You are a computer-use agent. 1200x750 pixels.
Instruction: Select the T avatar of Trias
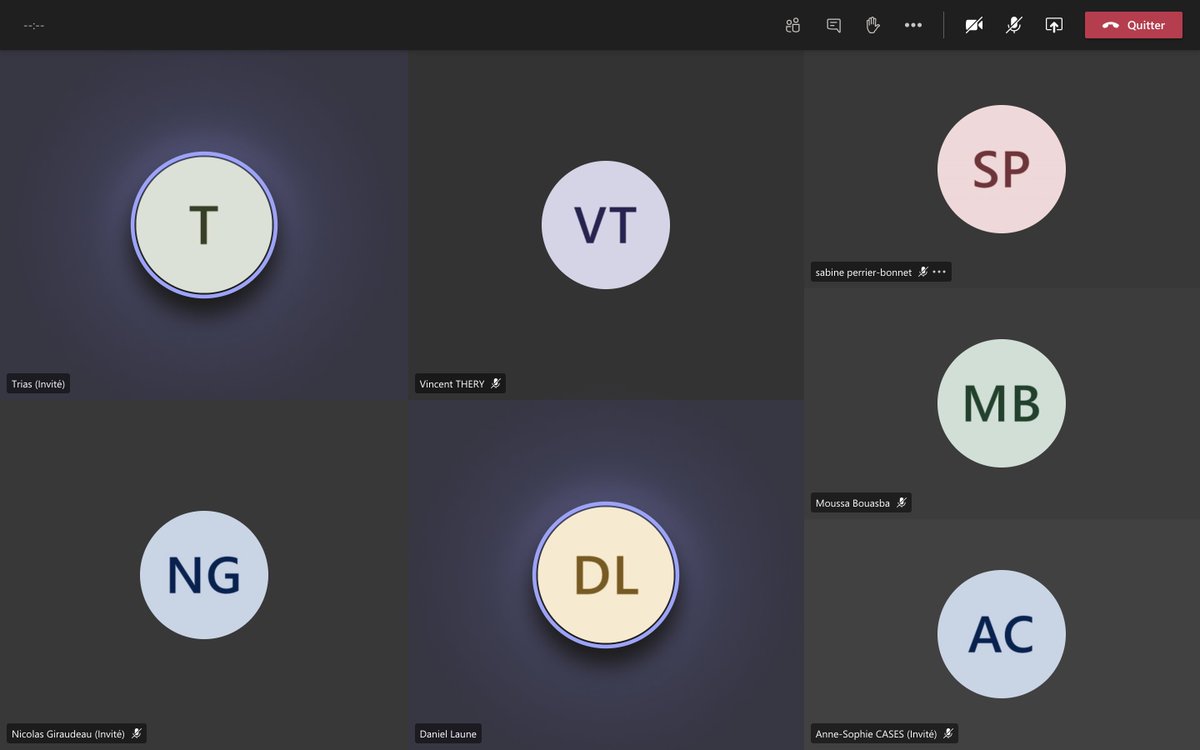[204, 225]
